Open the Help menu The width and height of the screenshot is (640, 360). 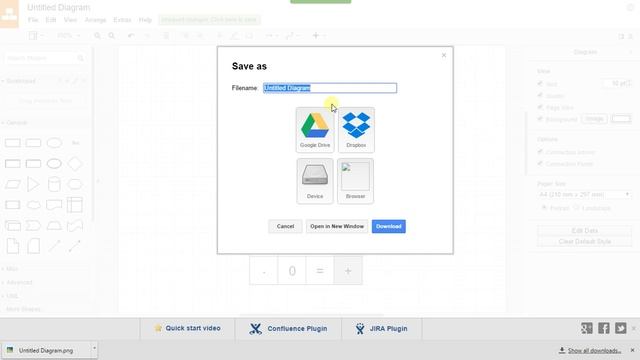[145, 20]
